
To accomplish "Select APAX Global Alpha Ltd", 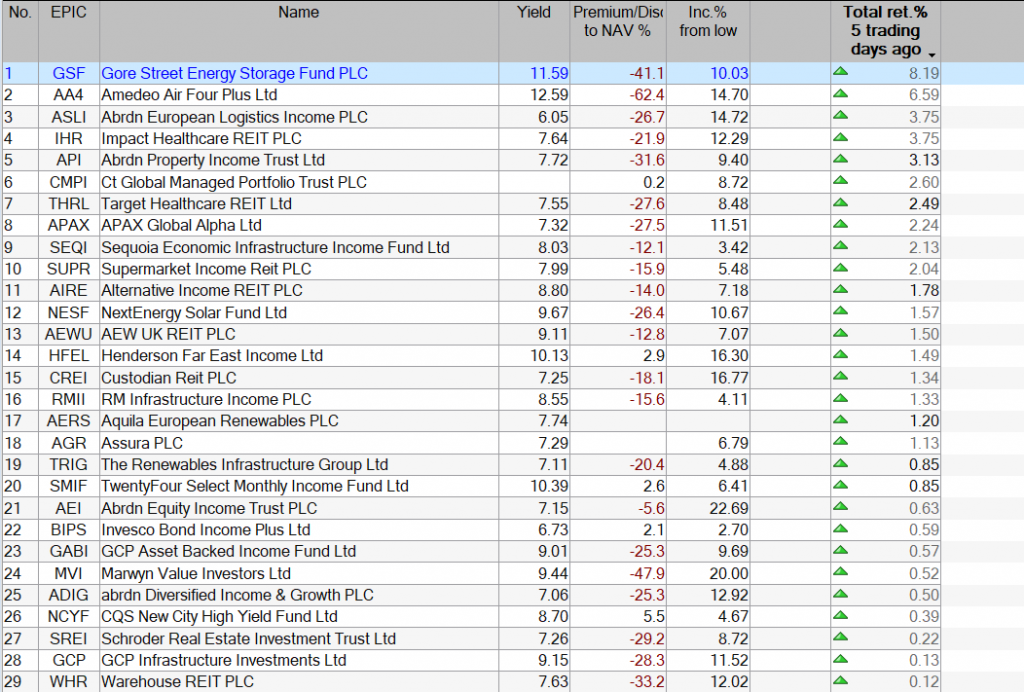I will [182, 225].
